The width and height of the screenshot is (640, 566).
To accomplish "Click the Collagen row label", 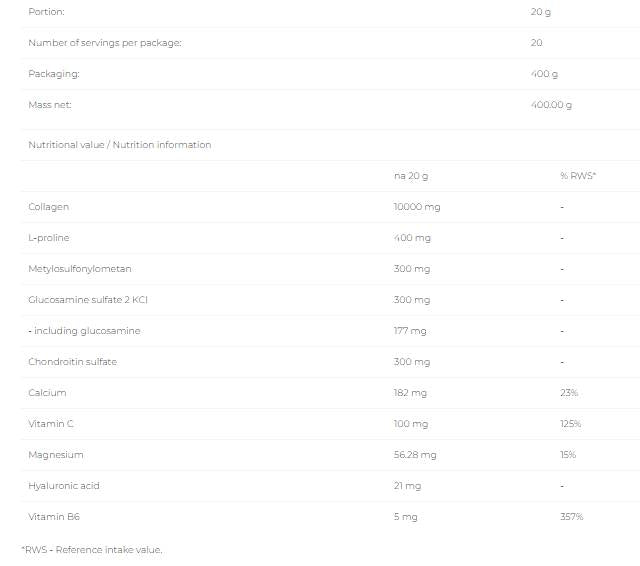I will click(48, 207).
